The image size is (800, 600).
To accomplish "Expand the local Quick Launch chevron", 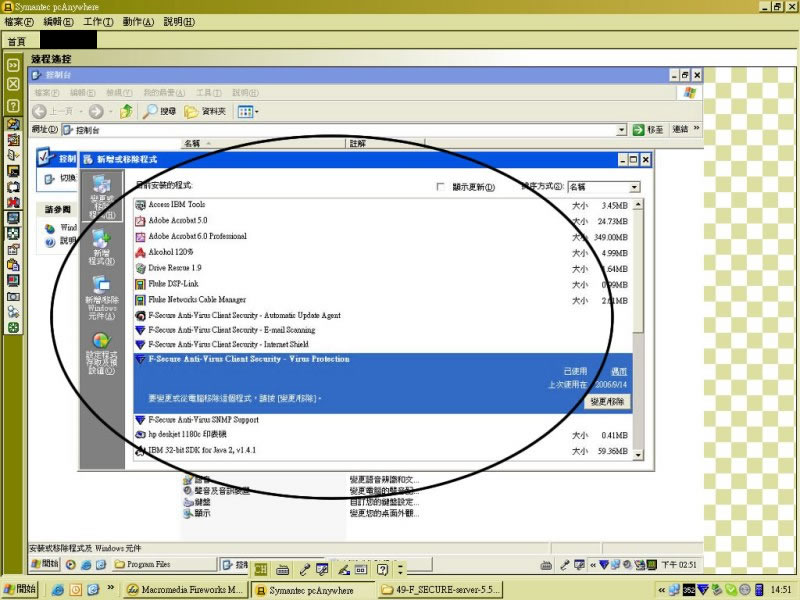I will [x=111, y=588].
